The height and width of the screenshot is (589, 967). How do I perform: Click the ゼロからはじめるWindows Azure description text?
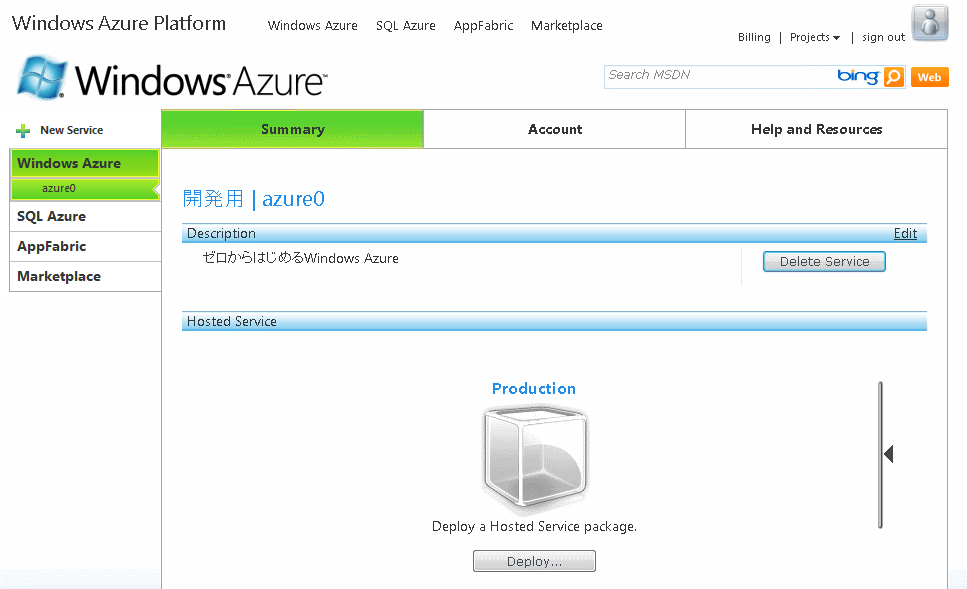[x=300, y=258]
